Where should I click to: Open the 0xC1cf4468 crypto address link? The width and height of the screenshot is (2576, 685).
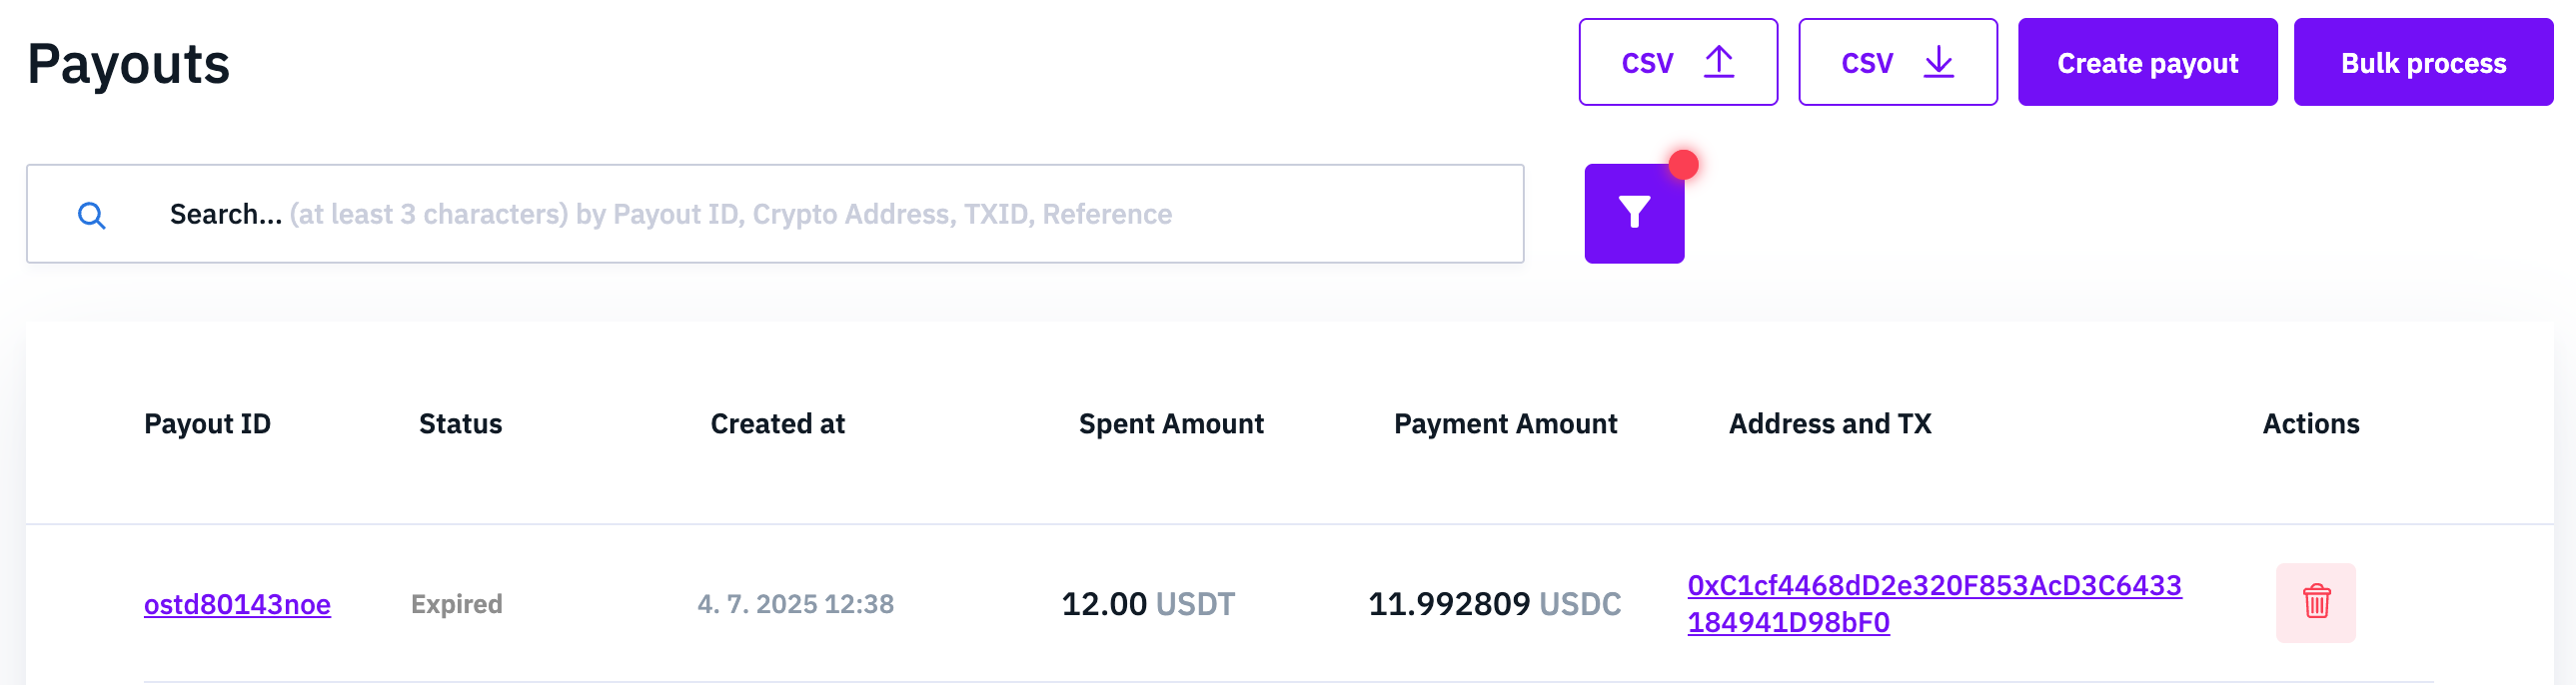(x=1934, y=603)
